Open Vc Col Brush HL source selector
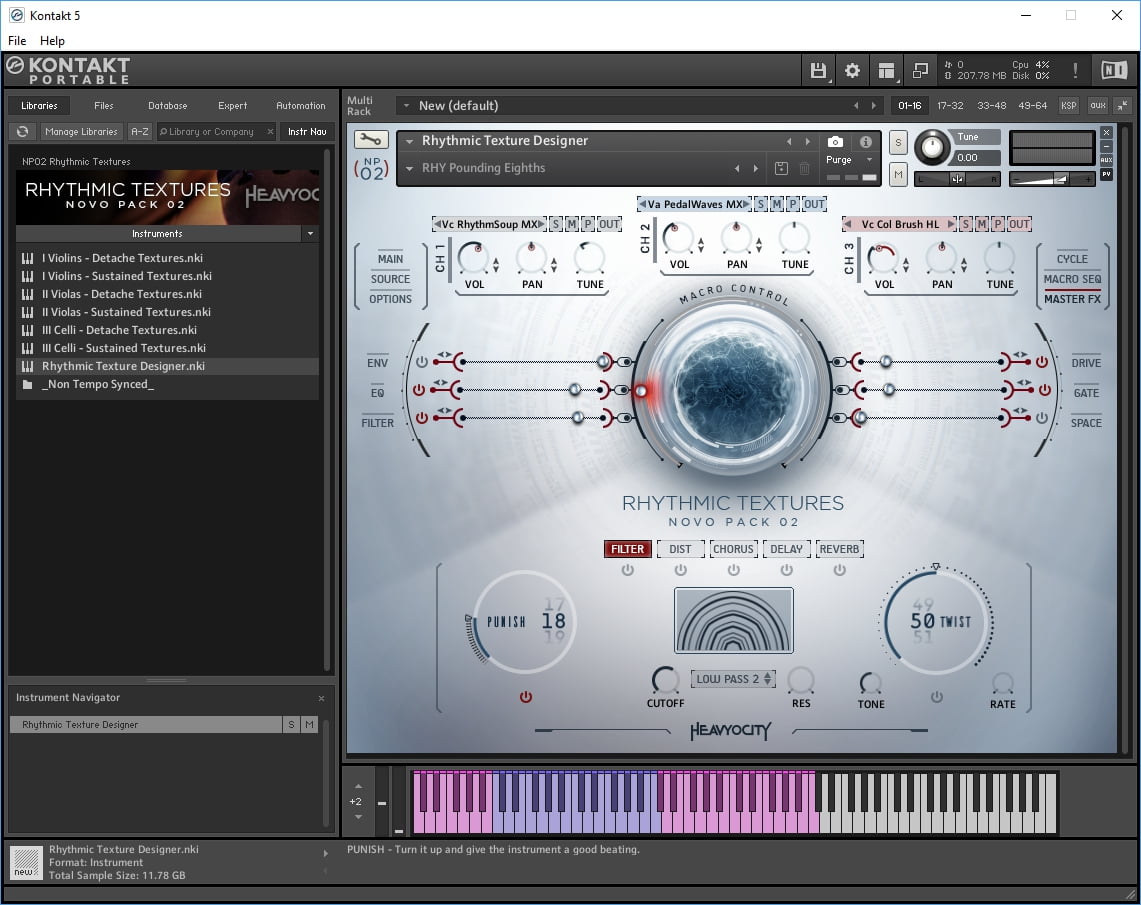Viewport: 1141px width, 905px height. tap(899, 224)
